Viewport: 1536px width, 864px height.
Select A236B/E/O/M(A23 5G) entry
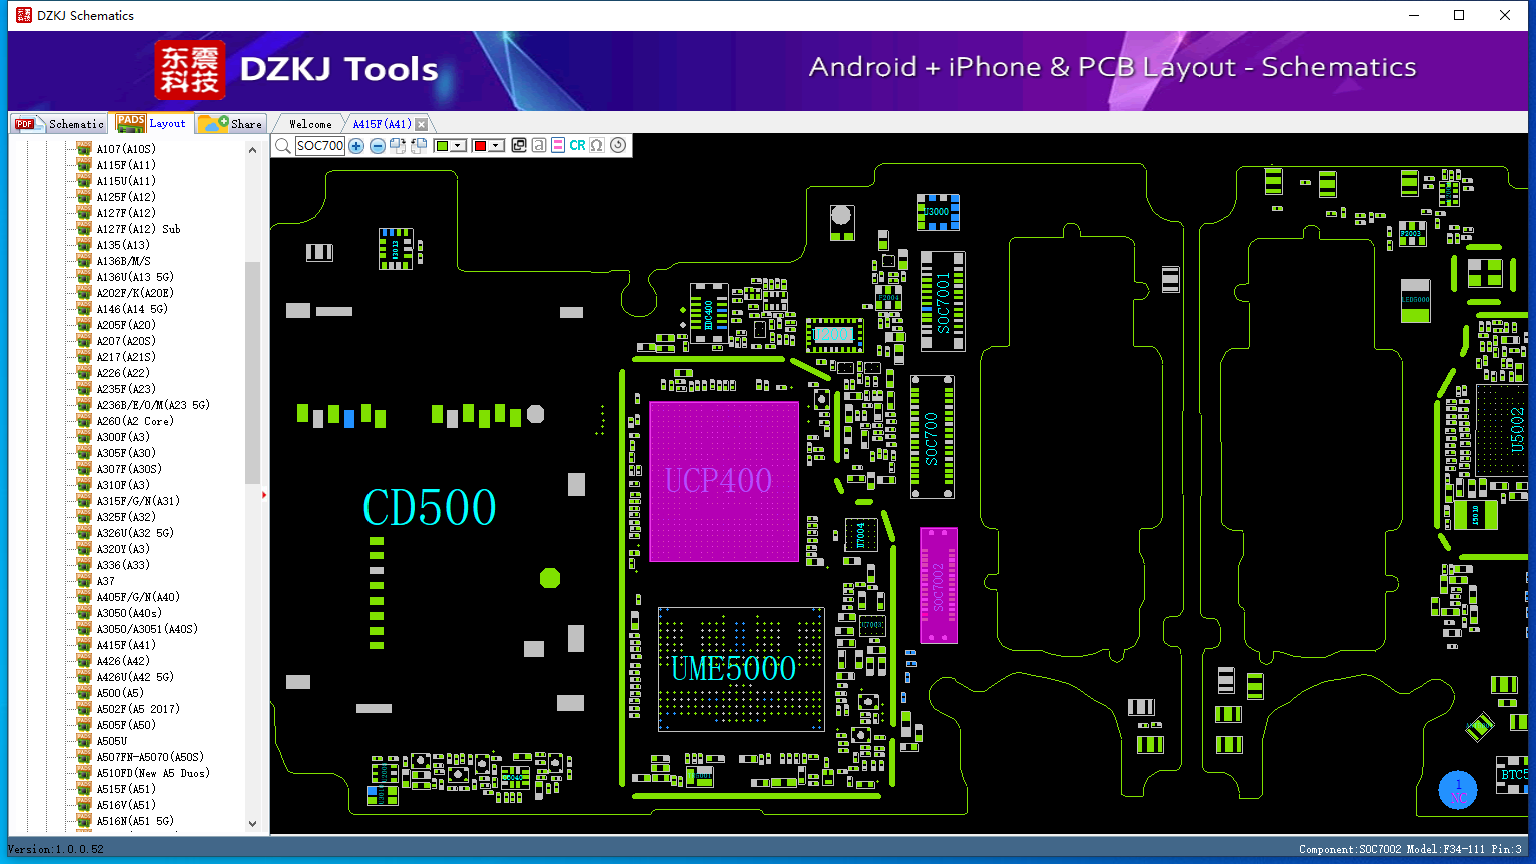point(153,405)
